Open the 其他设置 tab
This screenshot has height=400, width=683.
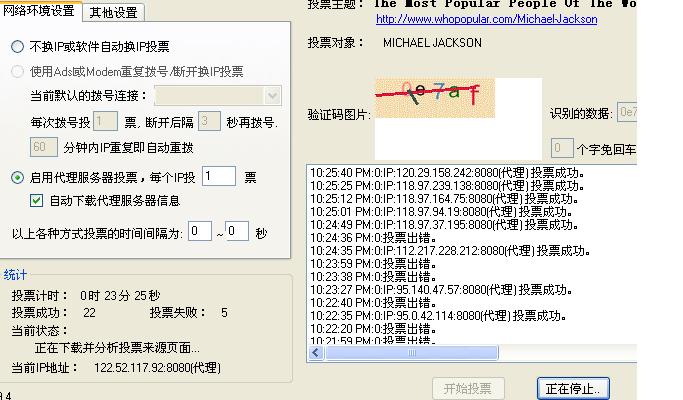click(x=113, y=12)
